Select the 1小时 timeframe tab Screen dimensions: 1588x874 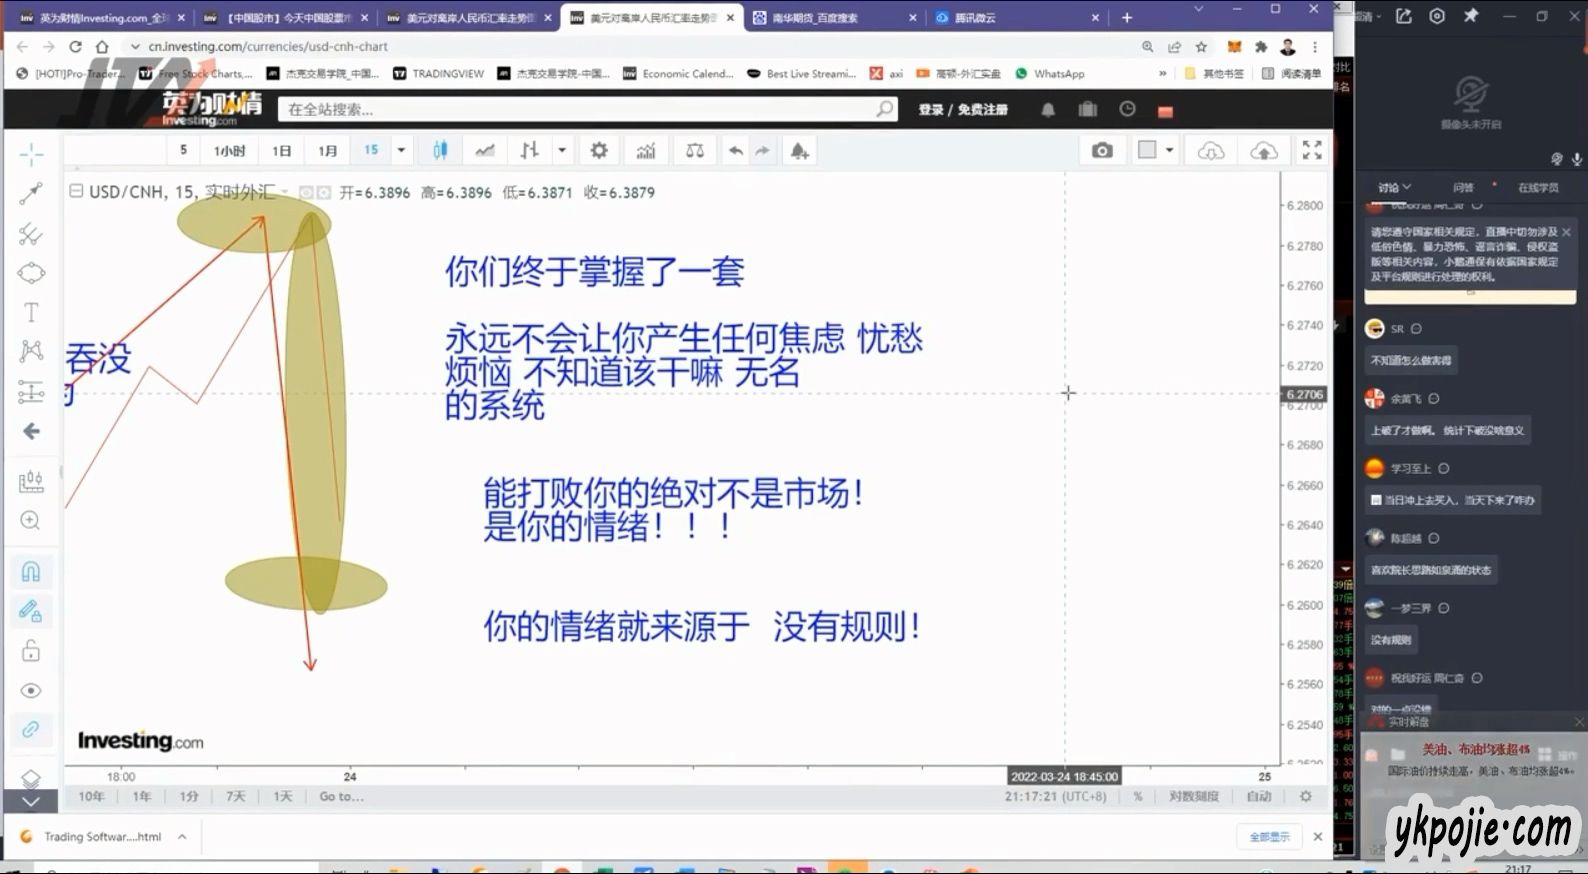click(x=229, y=151)
